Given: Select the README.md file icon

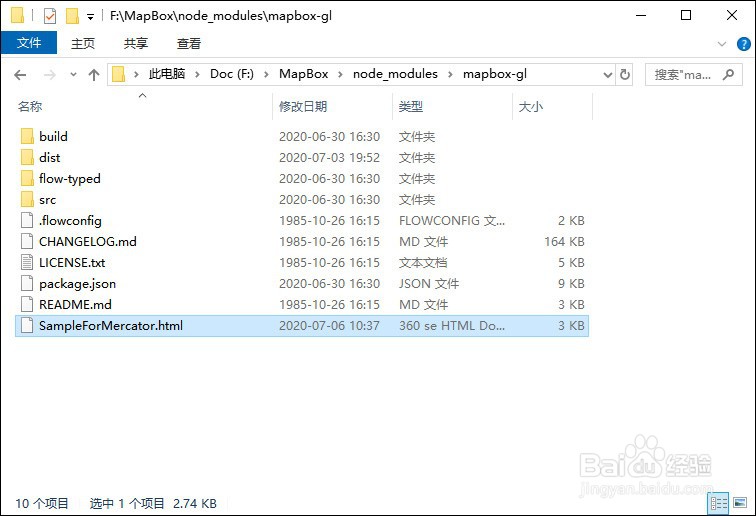Looking at the screenshot, I should click(x=27, y=304).
